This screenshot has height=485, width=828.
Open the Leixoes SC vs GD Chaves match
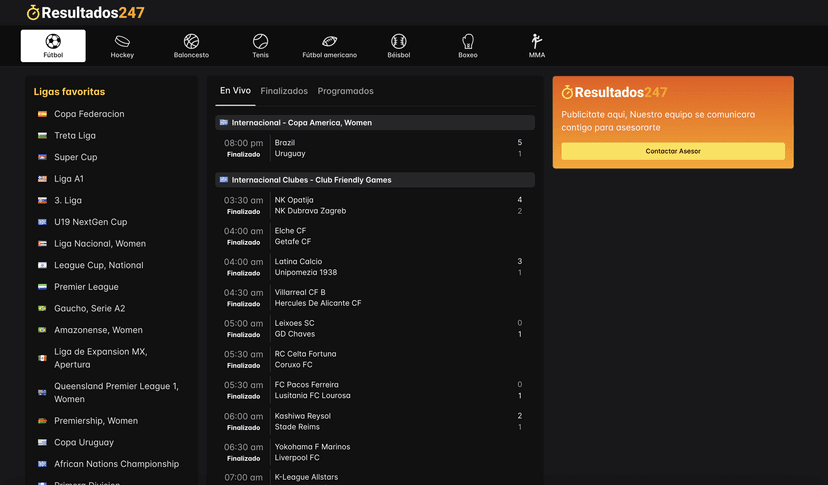(x=375, y=328)
